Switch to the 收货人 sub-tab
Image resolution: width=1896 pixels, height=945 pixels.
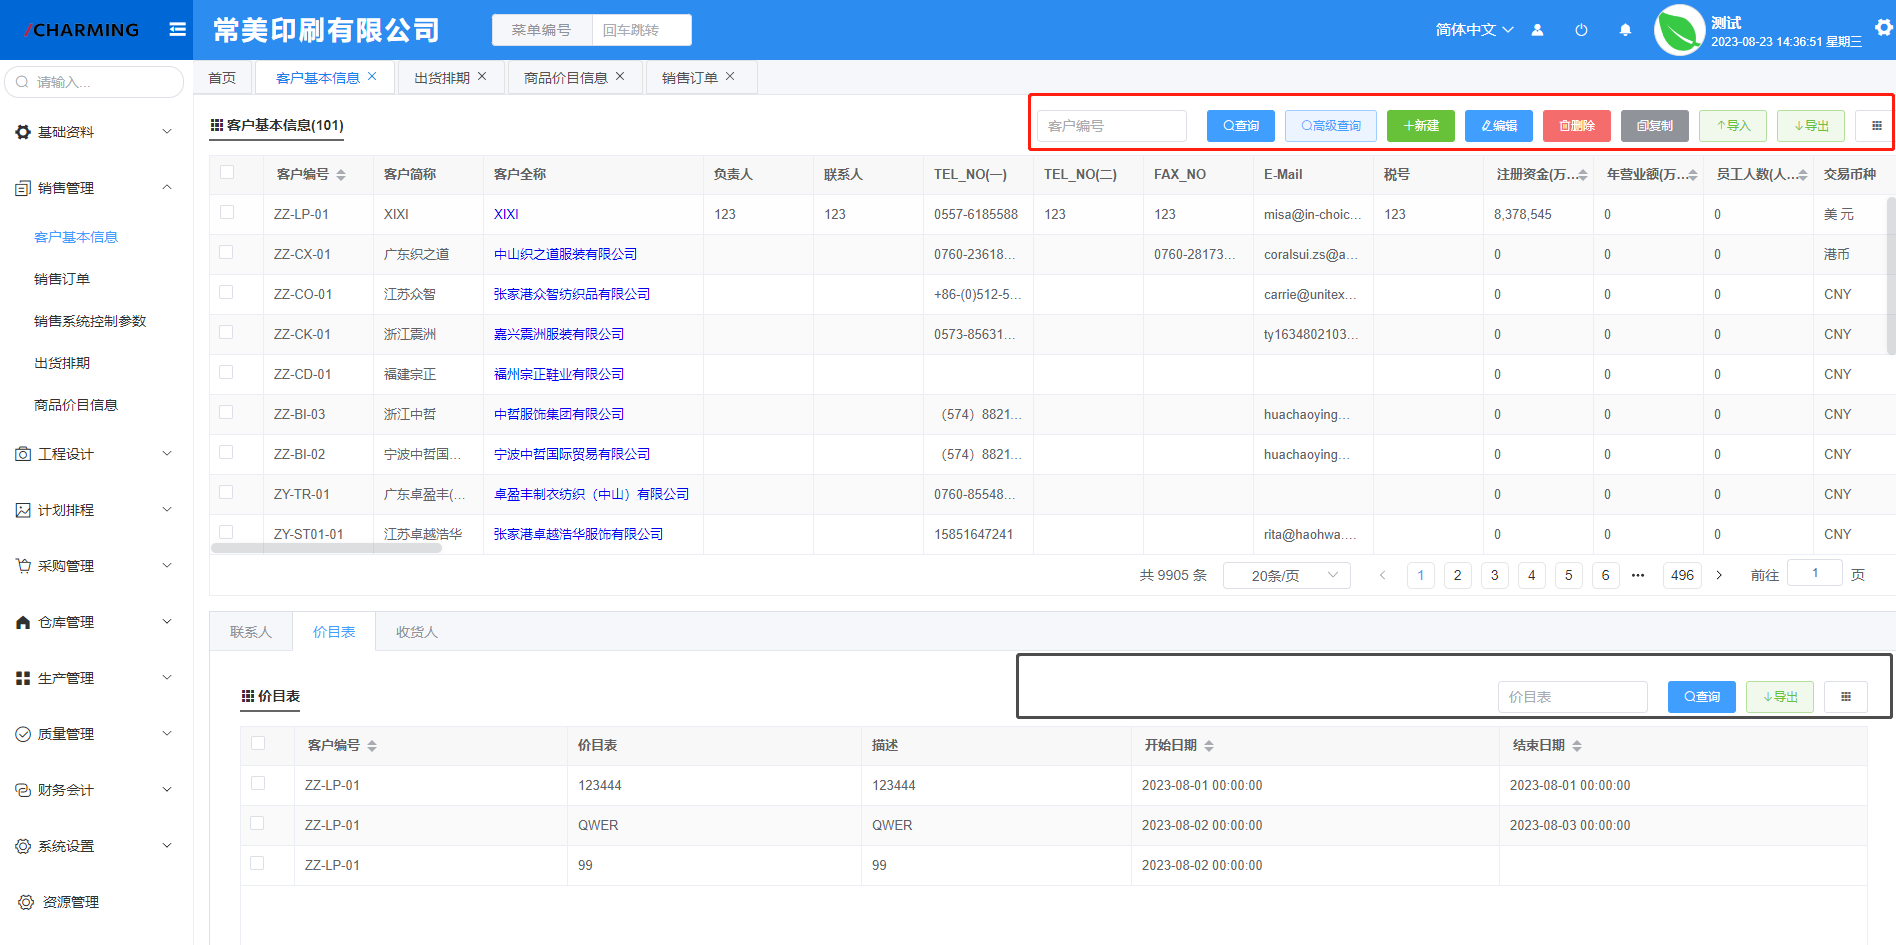[417, 632]
